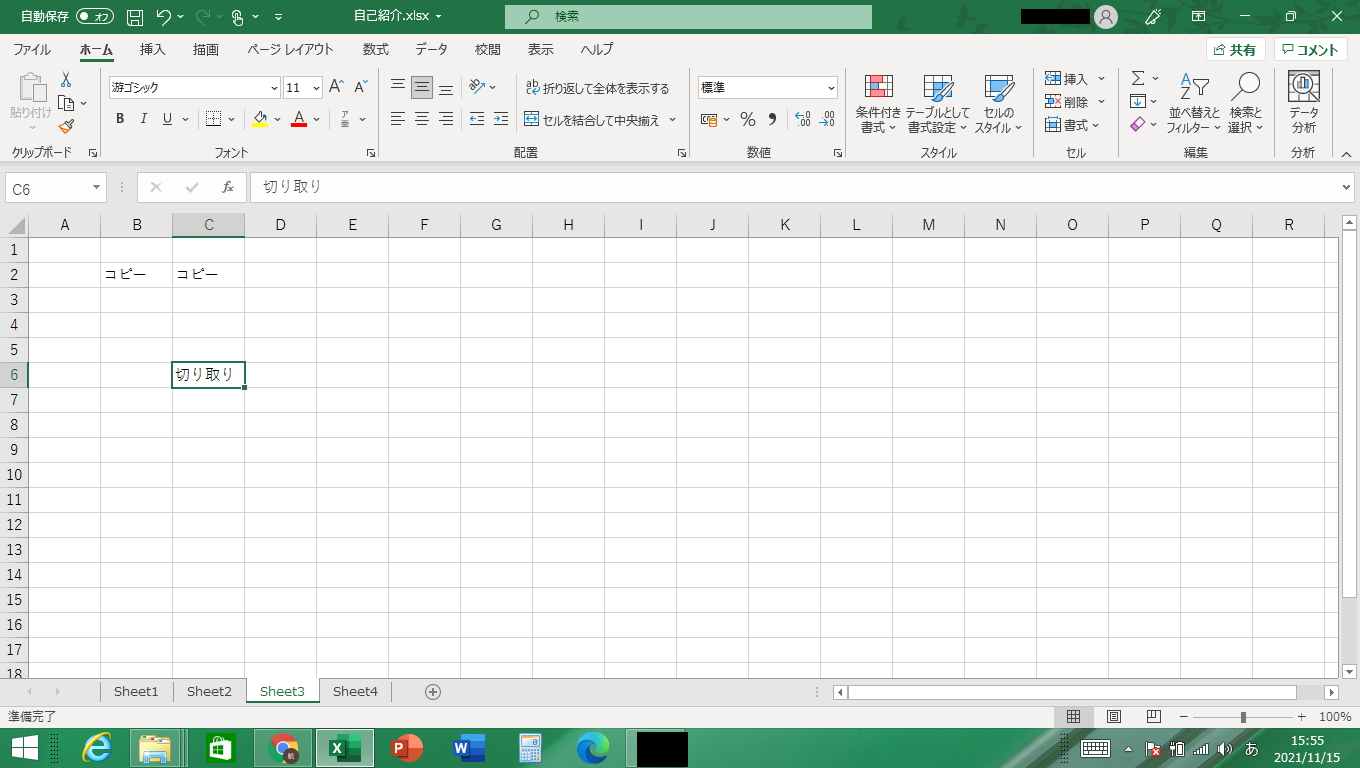Click the decrease indent icon
The width and height of the screenshot is (1360, 768).
(x=477, y=119)
